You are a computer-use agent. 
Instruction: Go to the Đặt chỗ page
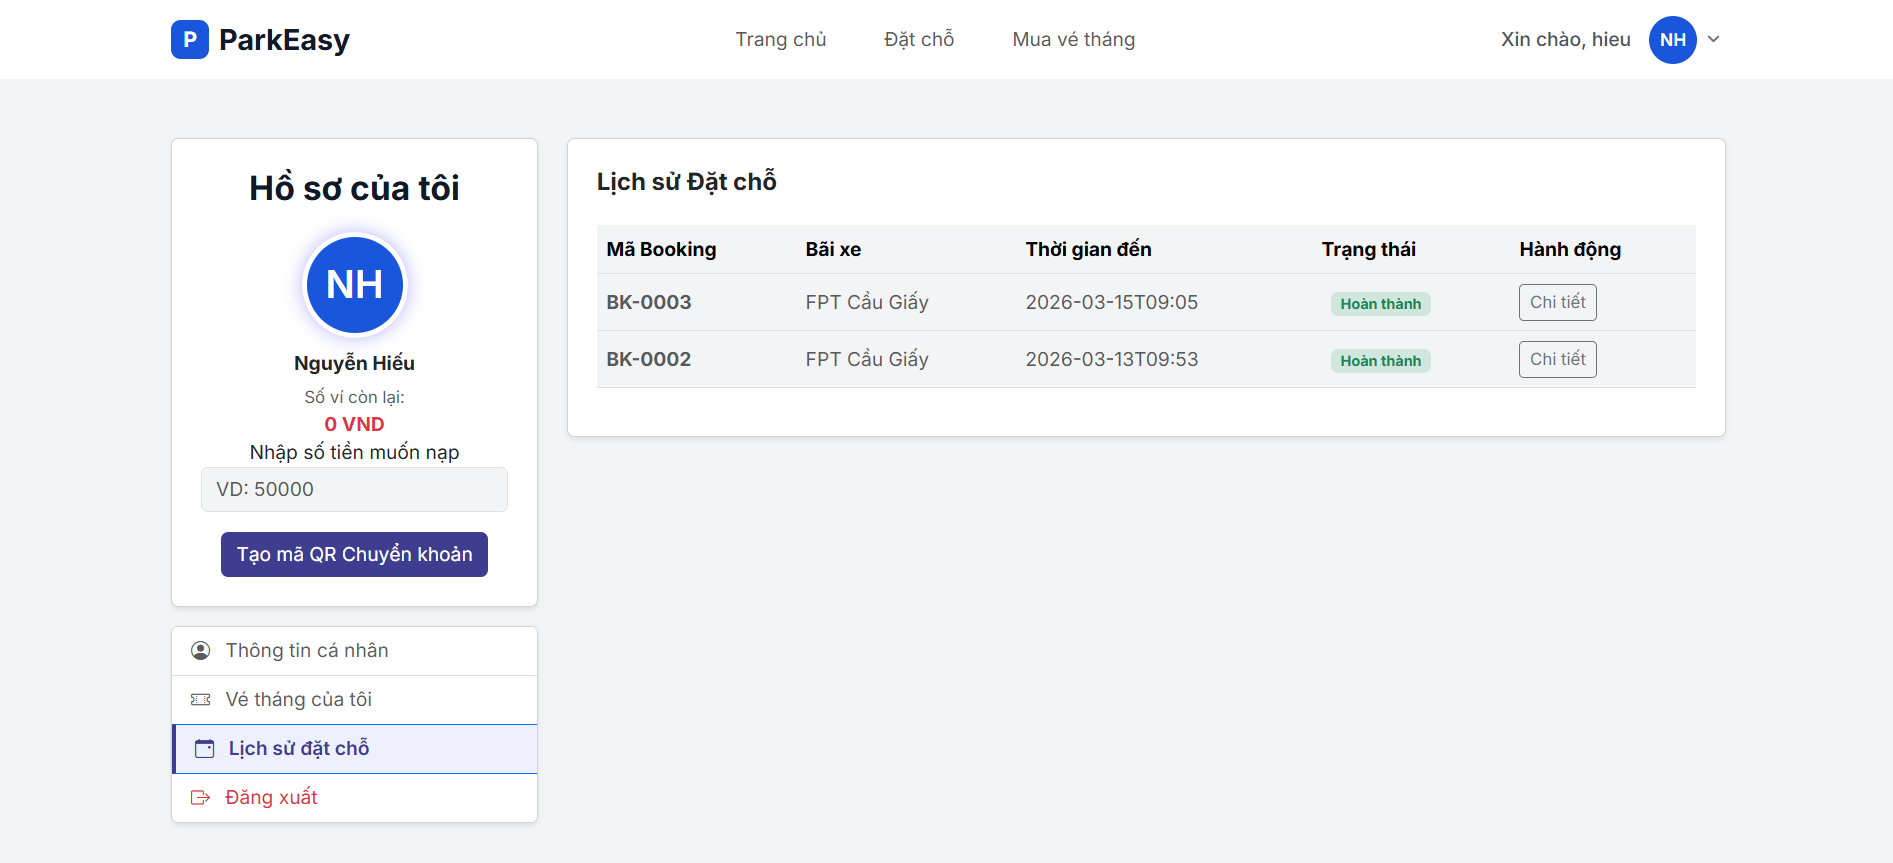[x=918, y=40]
